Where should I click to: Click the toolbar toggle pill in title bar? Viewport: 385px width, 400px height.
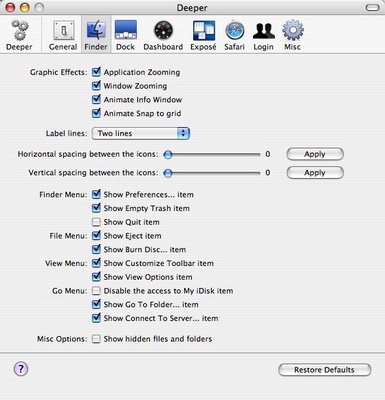coord(372,7)
